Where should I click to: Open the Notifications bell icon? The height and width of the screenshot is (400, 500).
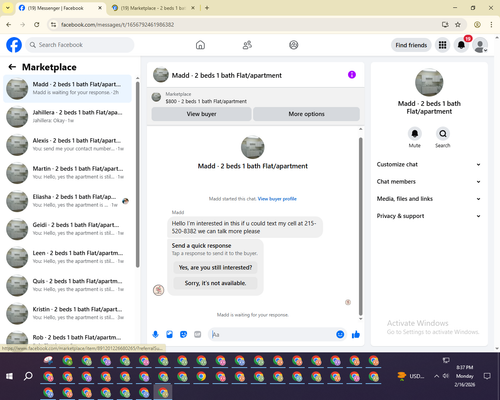coord(461,45)
